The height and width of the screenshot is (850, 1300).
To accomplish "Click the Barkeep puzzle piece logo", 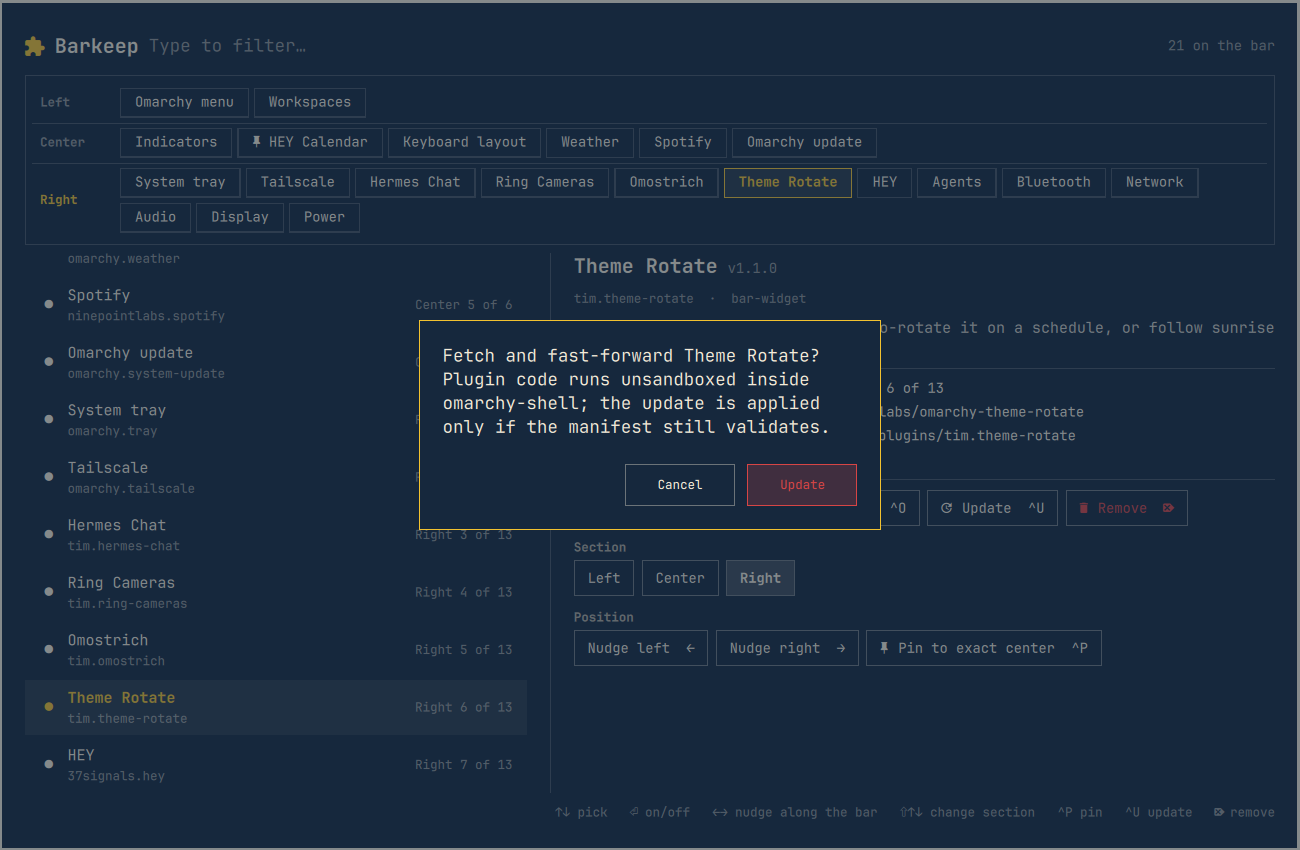I will pos(35,46).
